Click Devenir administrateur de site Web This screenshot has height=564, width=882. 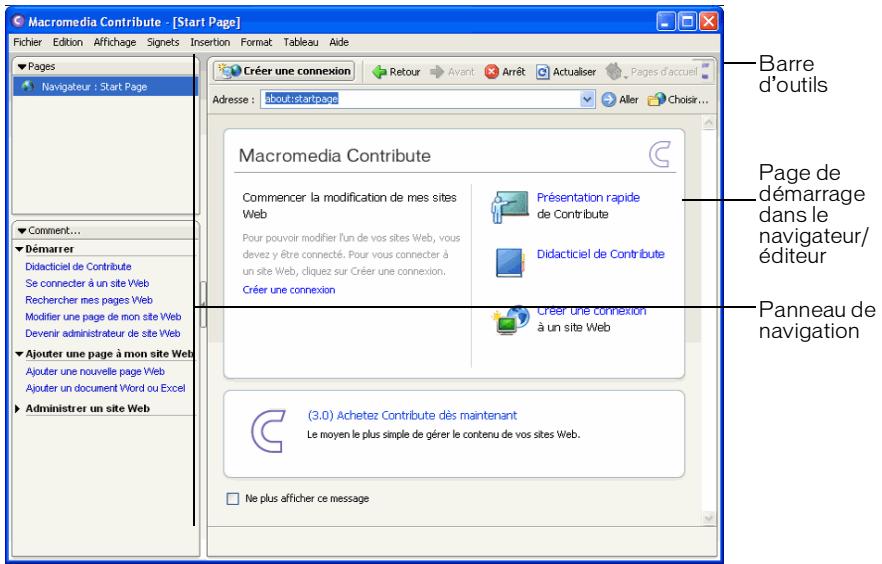click(x=102, y=333)
